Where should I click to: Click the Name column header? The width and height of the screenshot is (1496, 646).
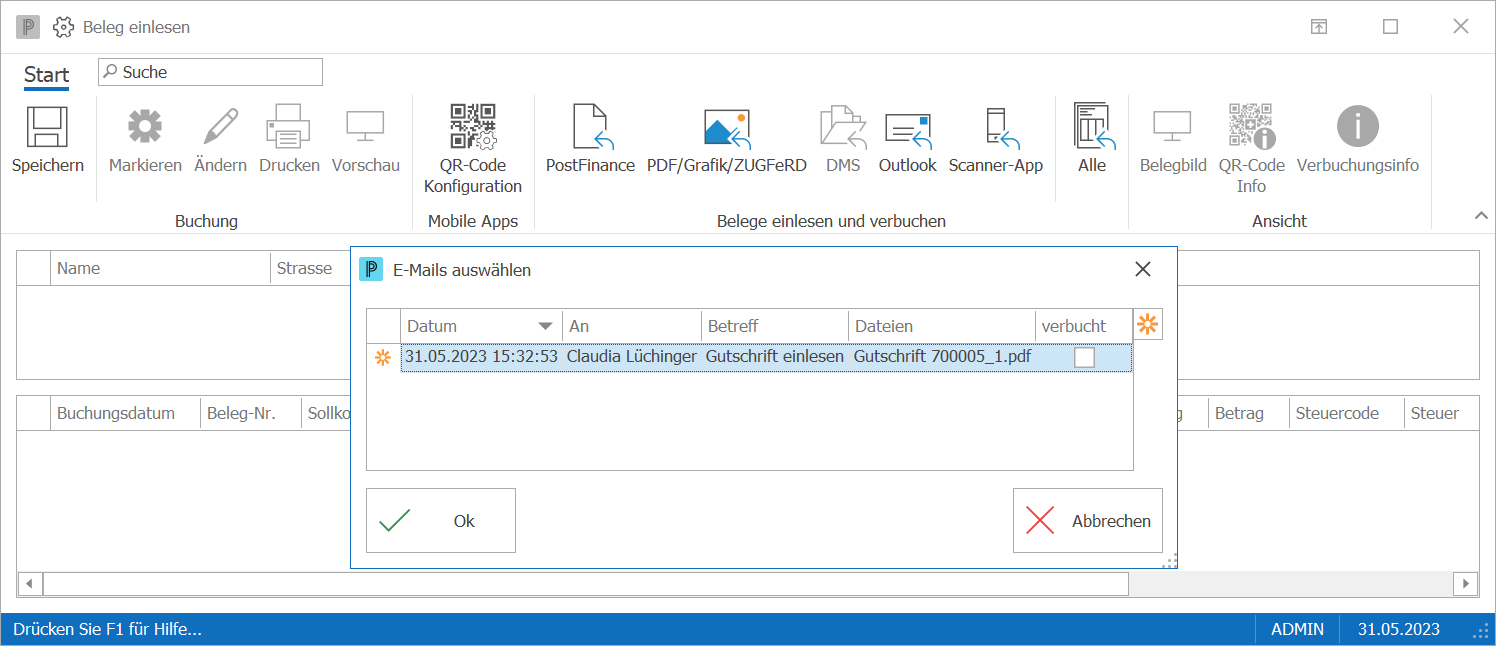(x=160, y=268)
